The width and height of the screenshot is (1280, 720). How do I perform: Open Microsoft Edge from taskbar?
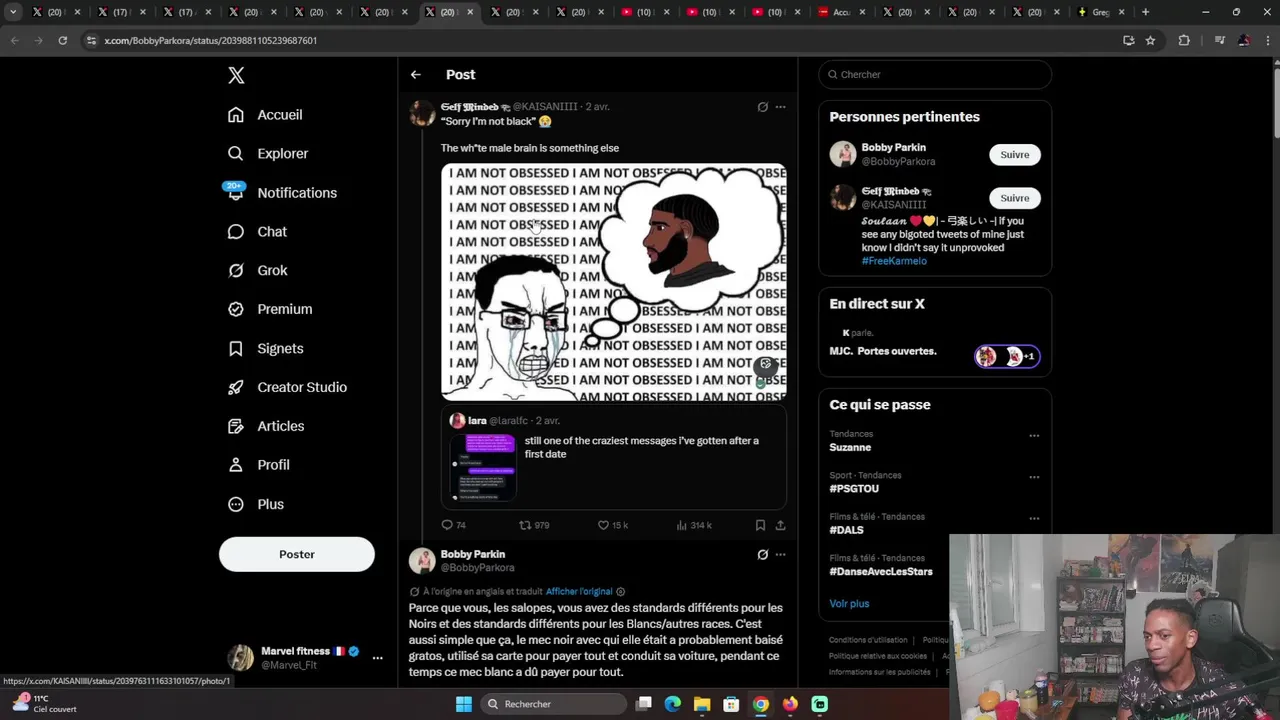point(673,704)
